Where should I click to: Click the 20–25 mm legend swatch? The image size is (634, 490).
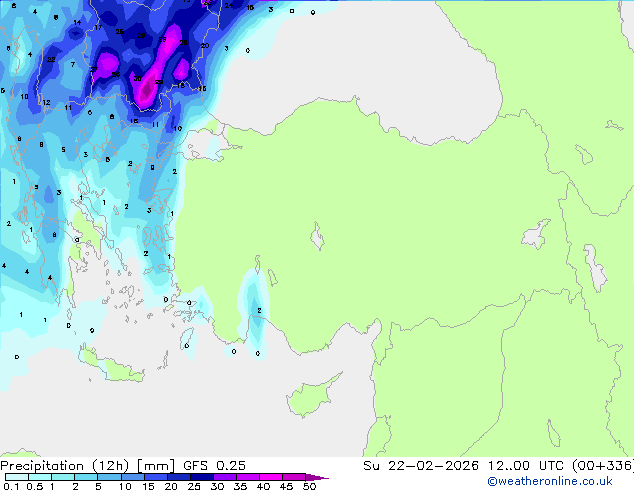(178, 477)
